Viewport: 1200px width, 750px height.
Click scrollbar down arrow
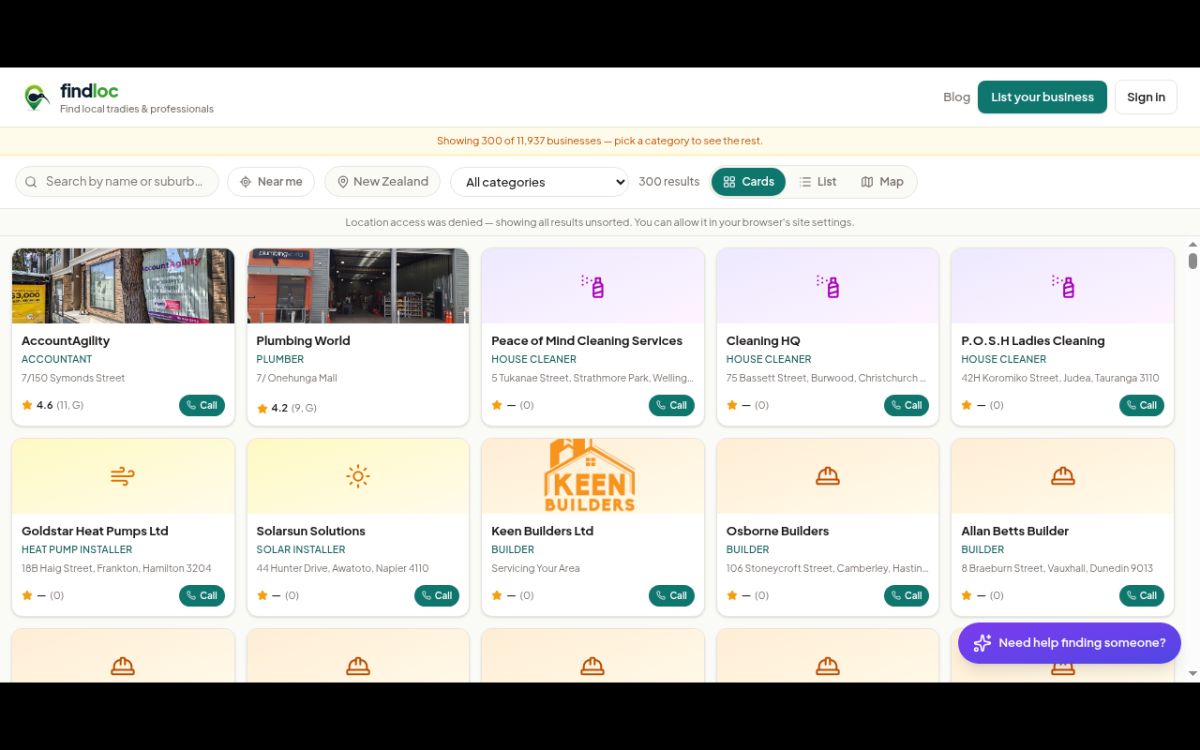(1193, 674)
